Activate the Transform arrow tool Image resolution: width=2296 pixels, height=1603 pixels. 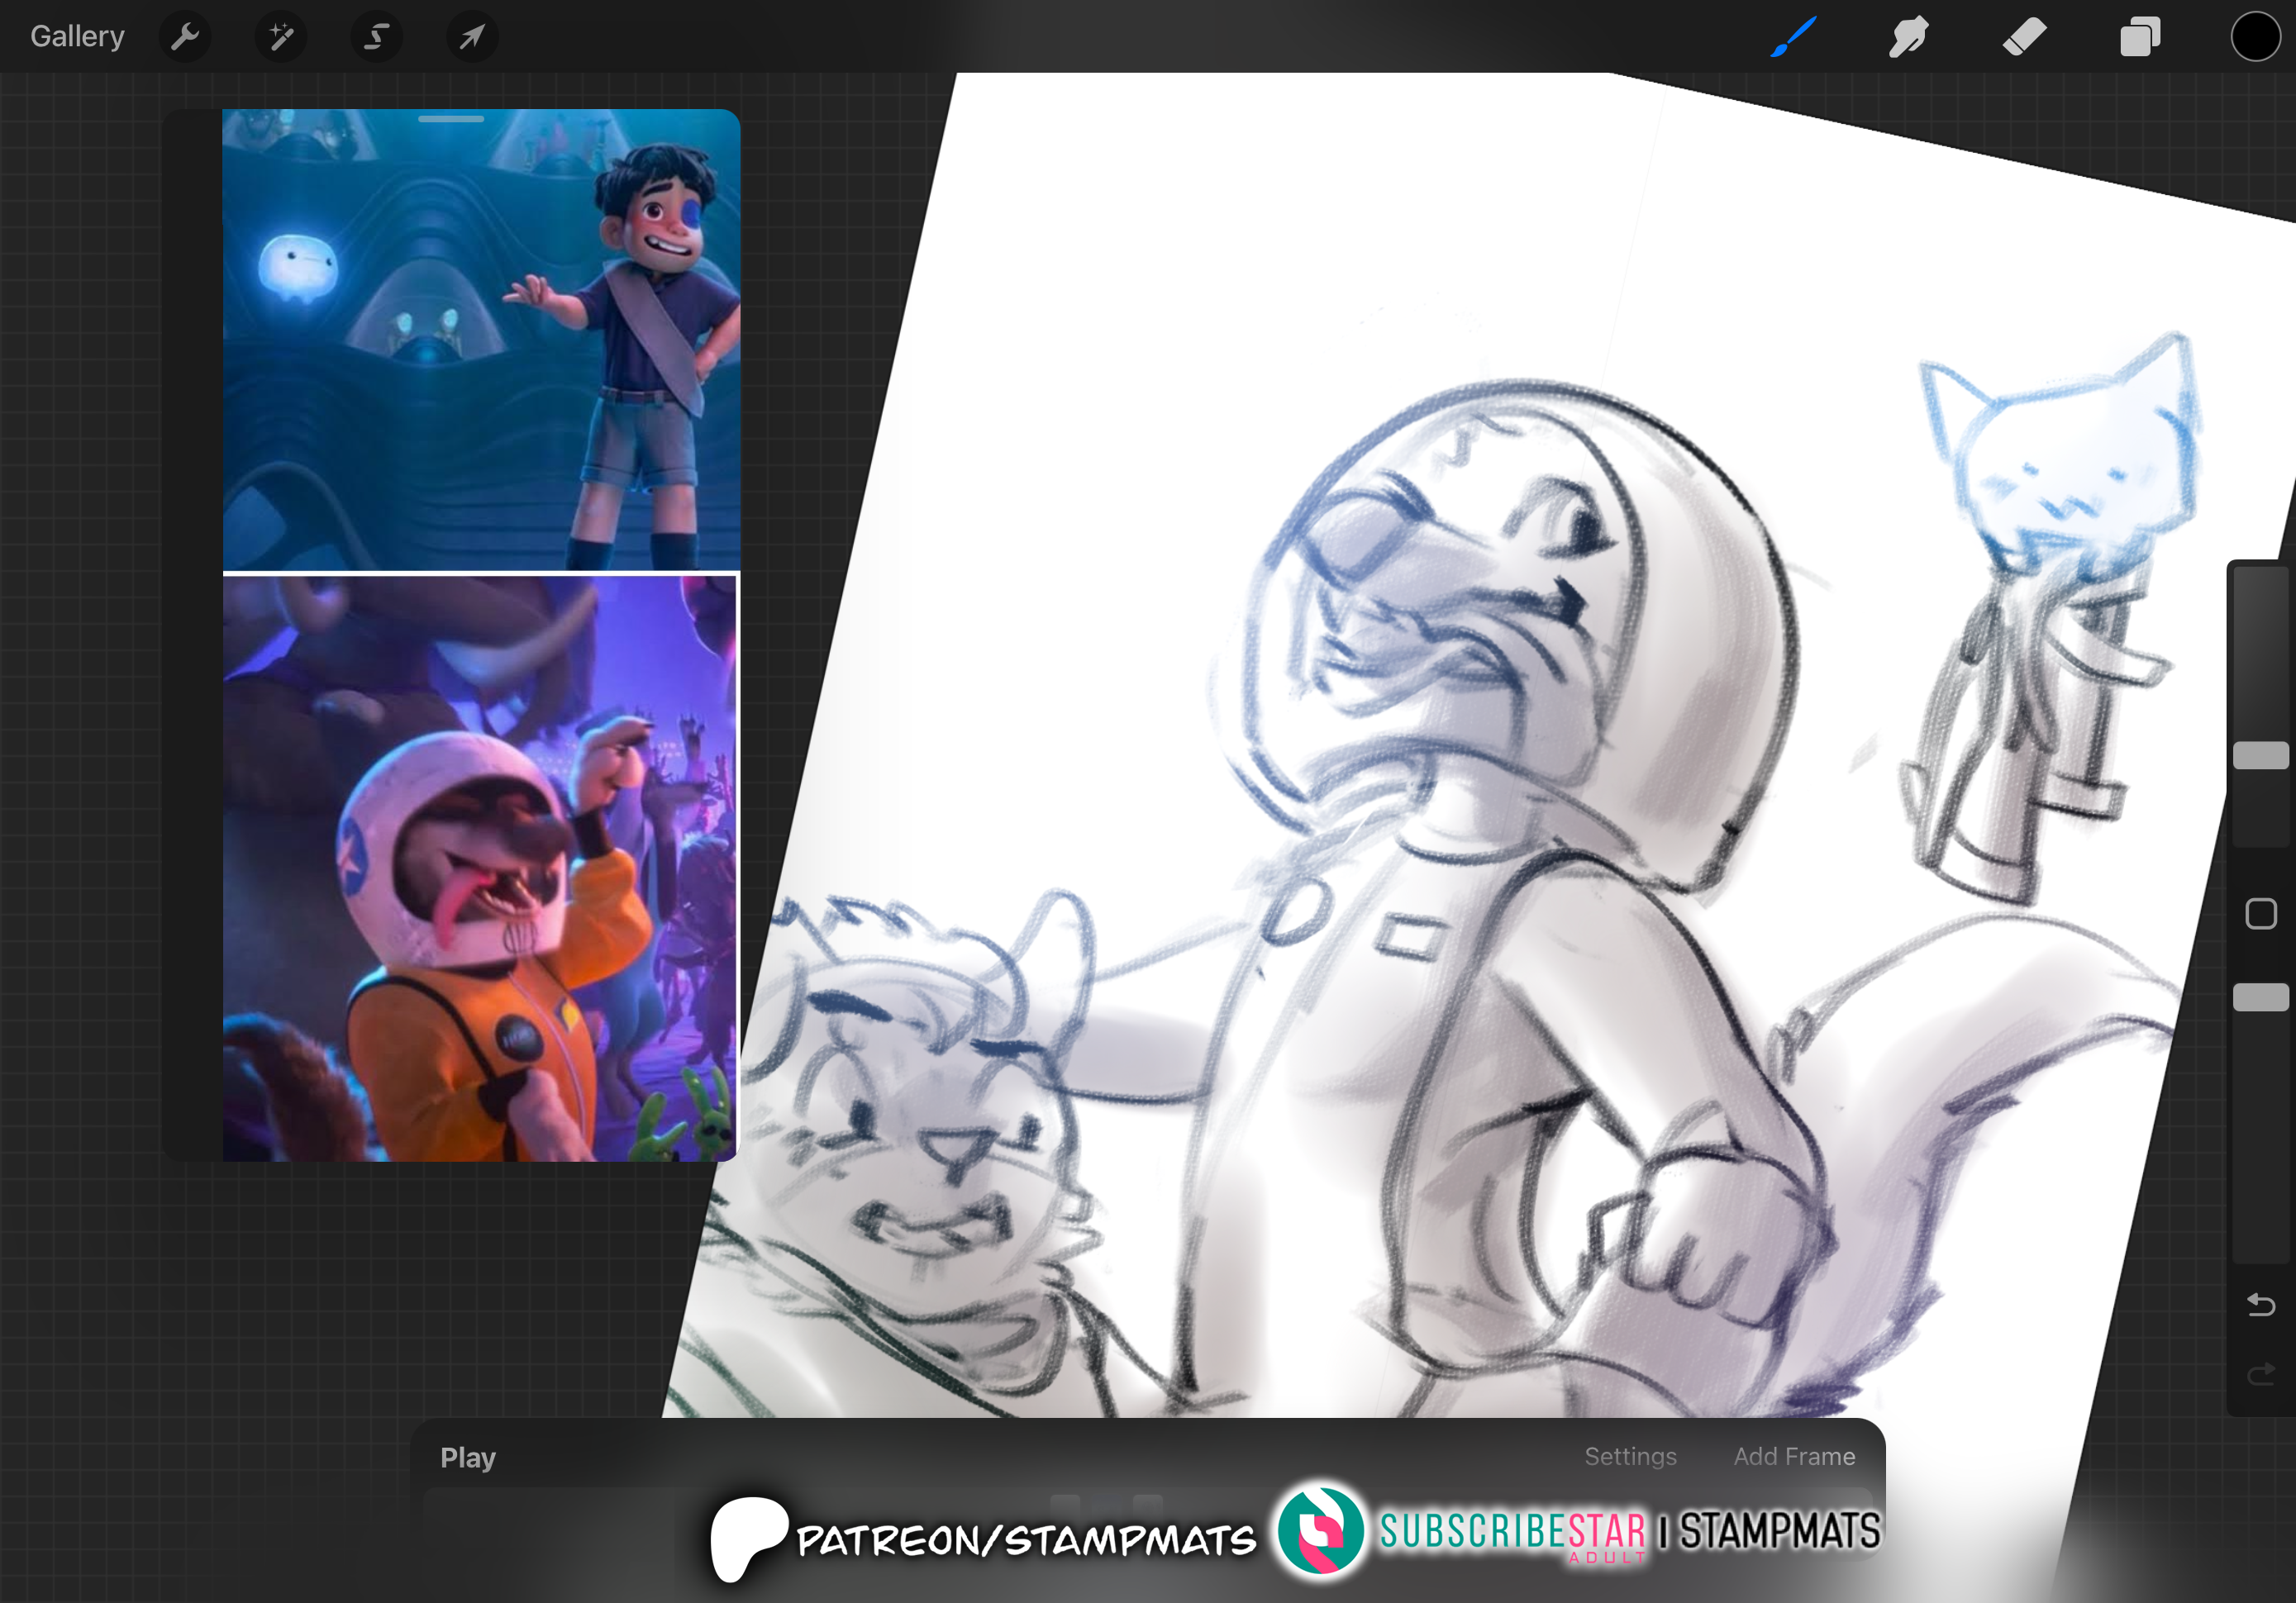(471, 37)
